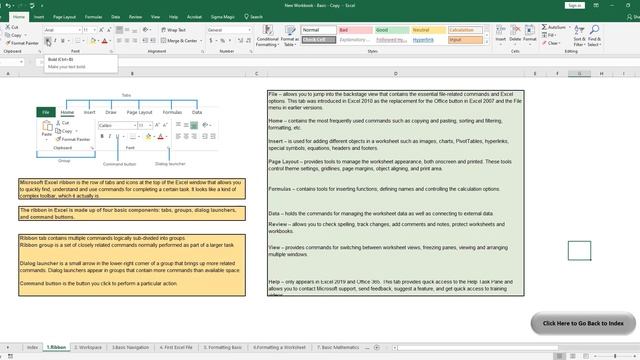
Task: Open the Clear eraser menu
Action: coord(551,43)
